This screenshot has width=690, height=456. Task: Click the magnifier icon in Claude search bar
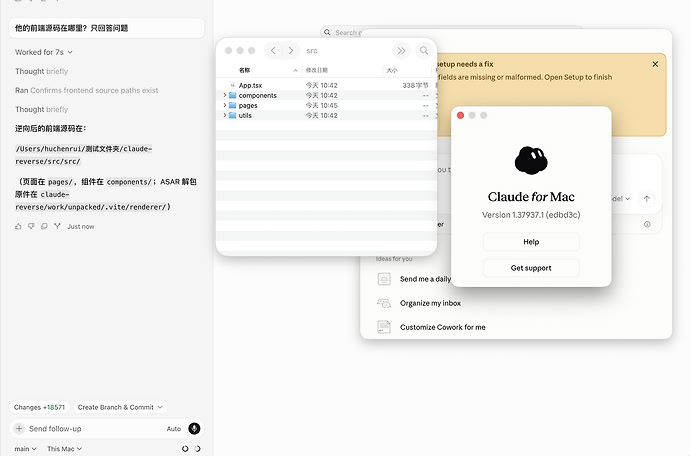pos(327,32)
